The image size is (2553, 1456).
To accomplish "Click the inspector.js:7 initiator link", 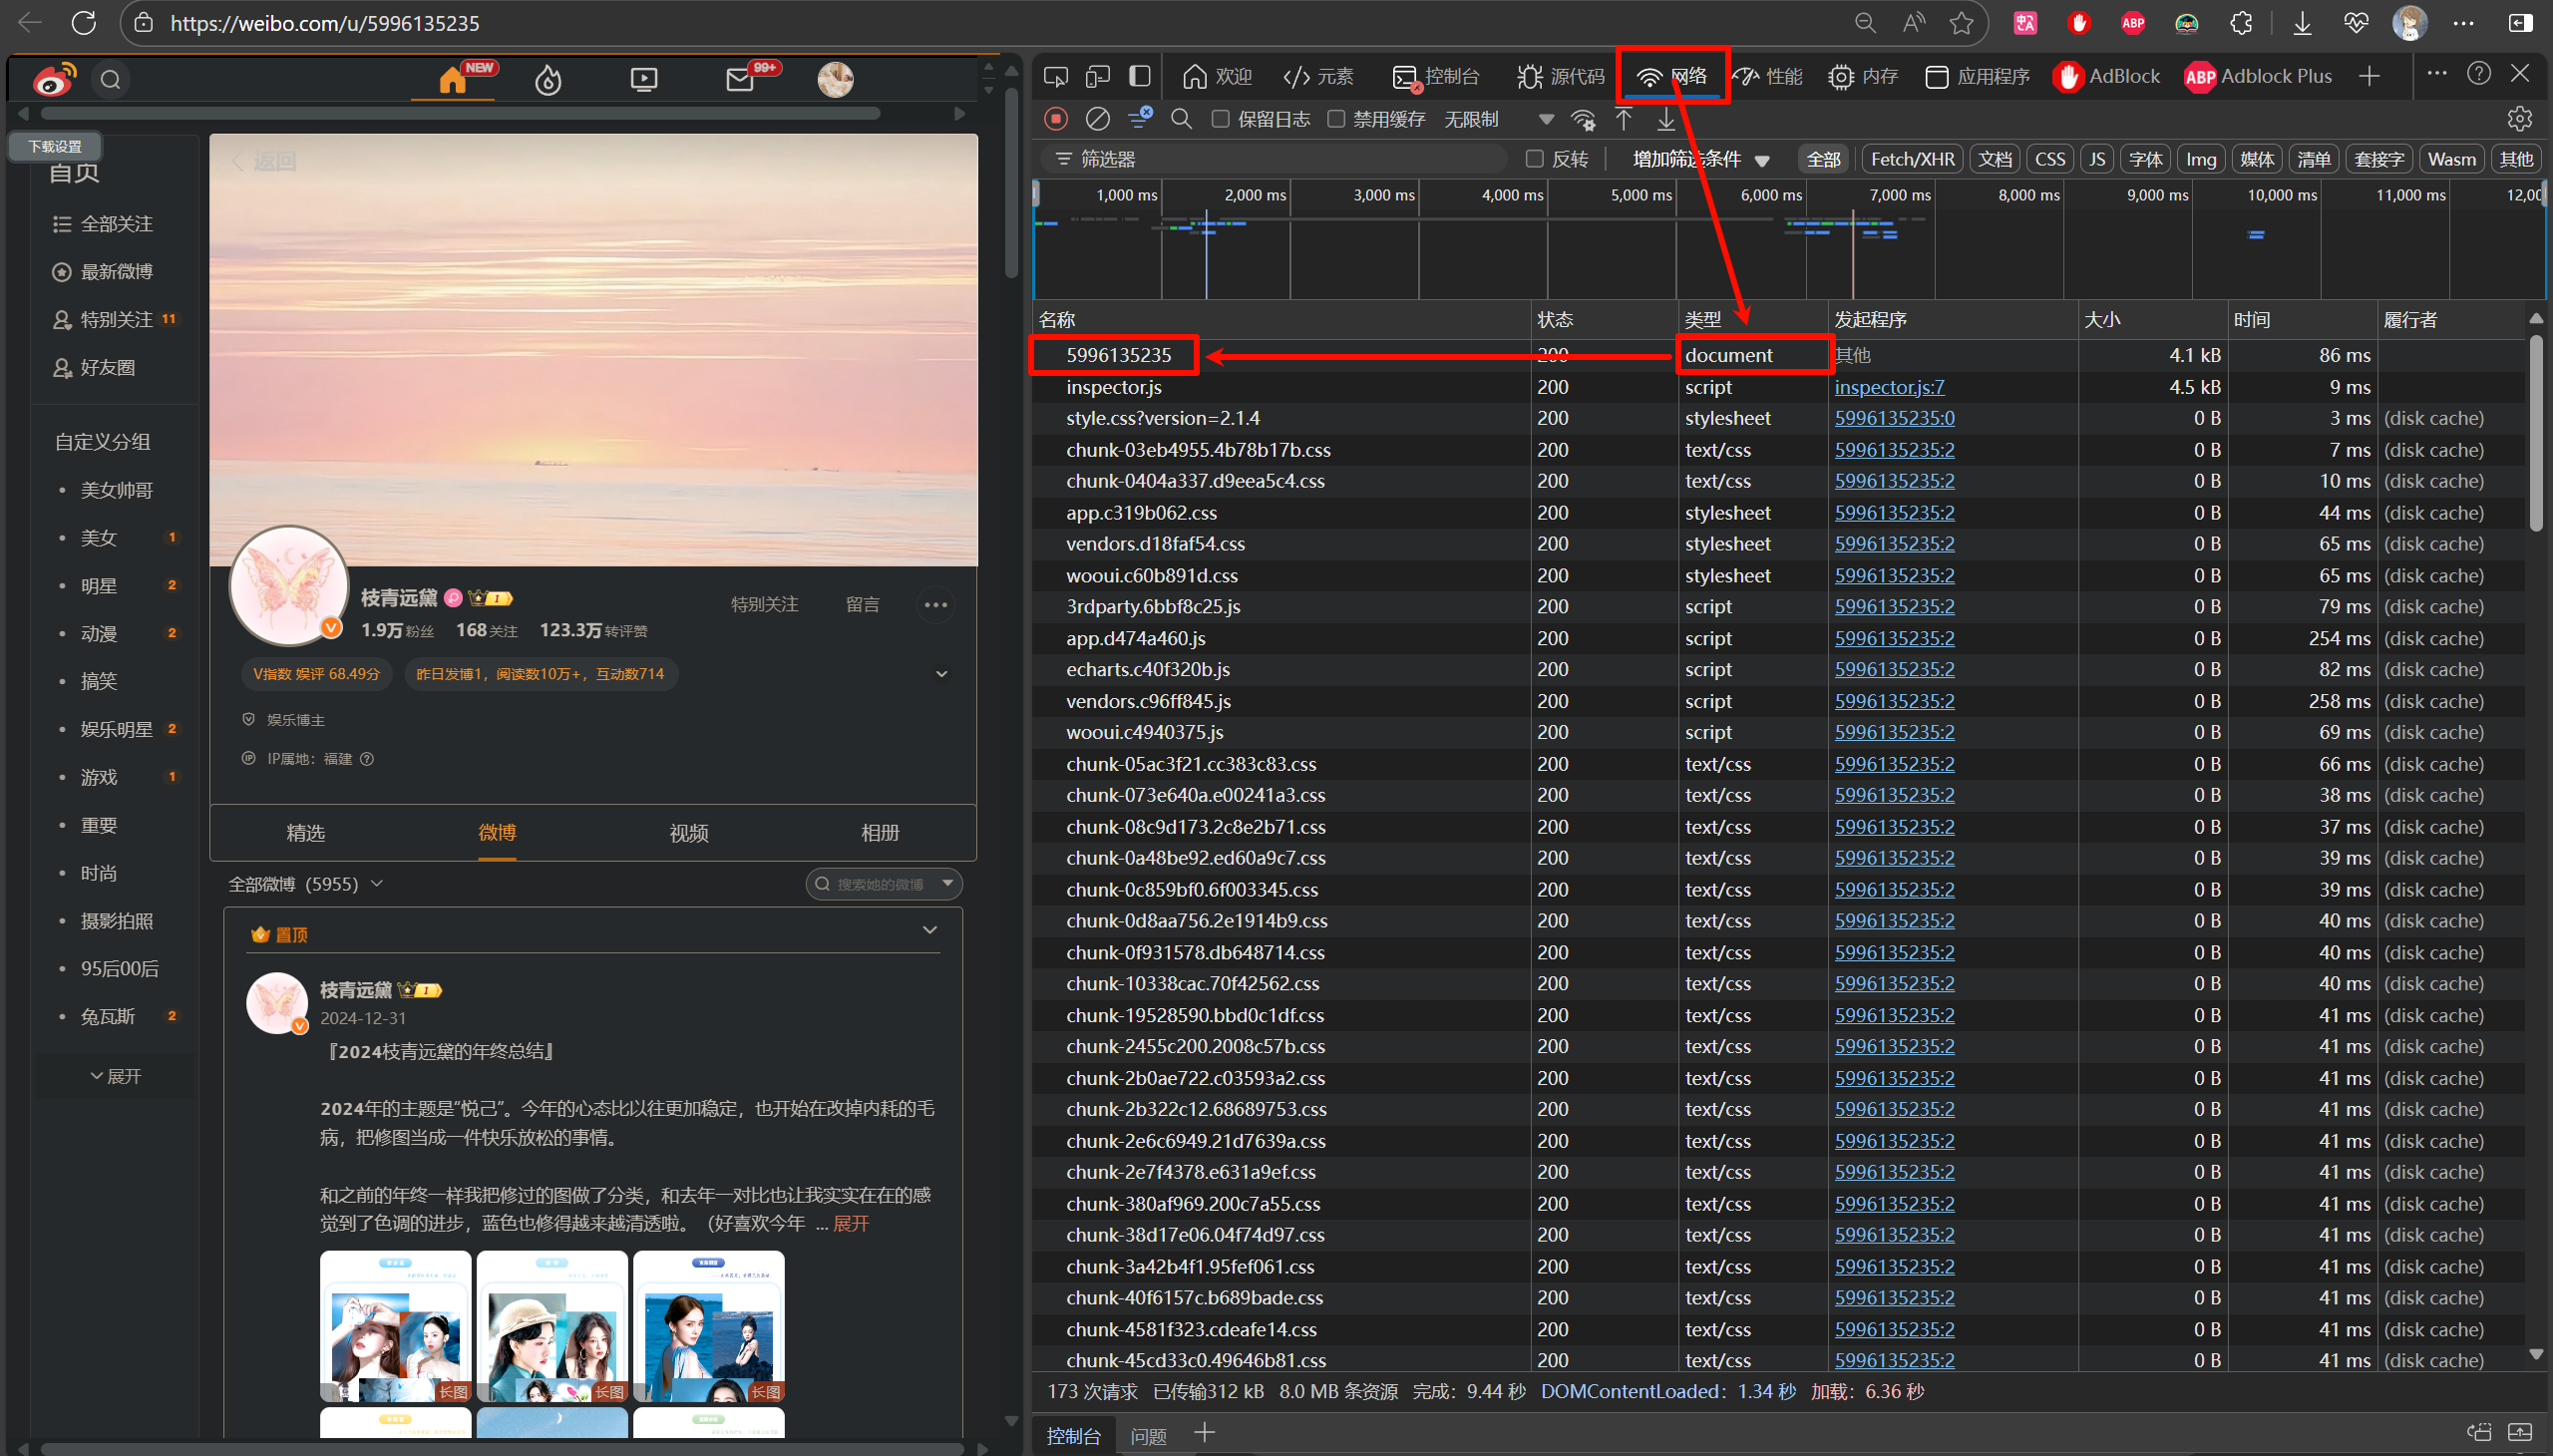I will (1888, 387).
